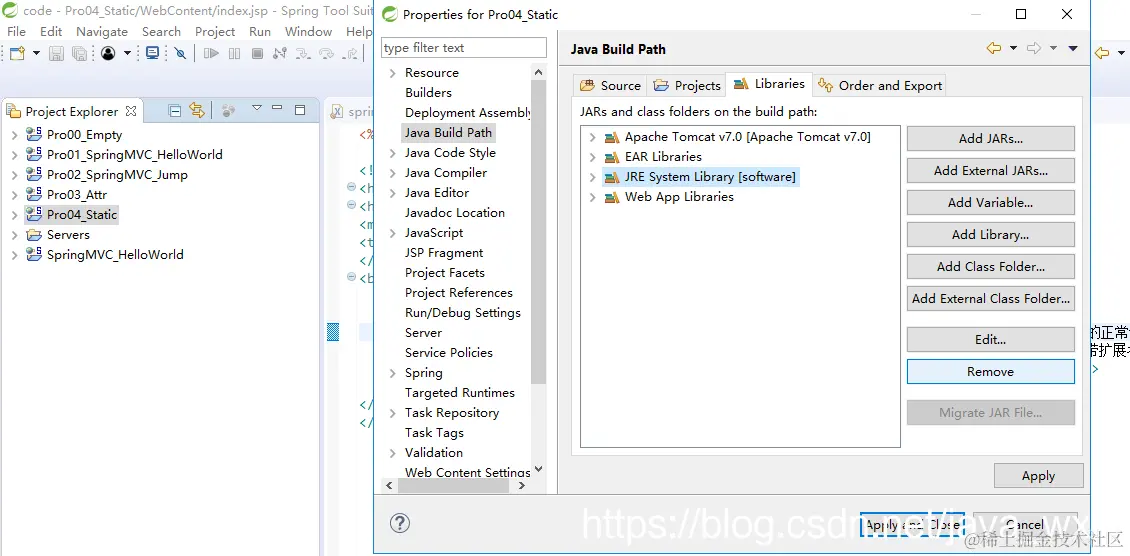The image size is (1130, 556).
Task: Click Add External Class Folder... button
Action: point(990,298)
